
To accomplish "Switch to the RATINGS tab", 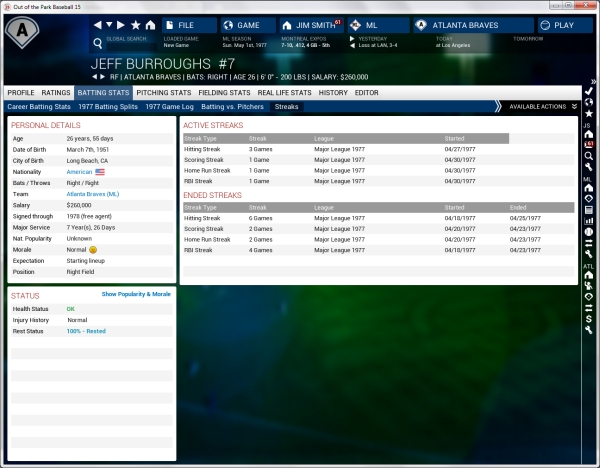I will tap(56, 93).
